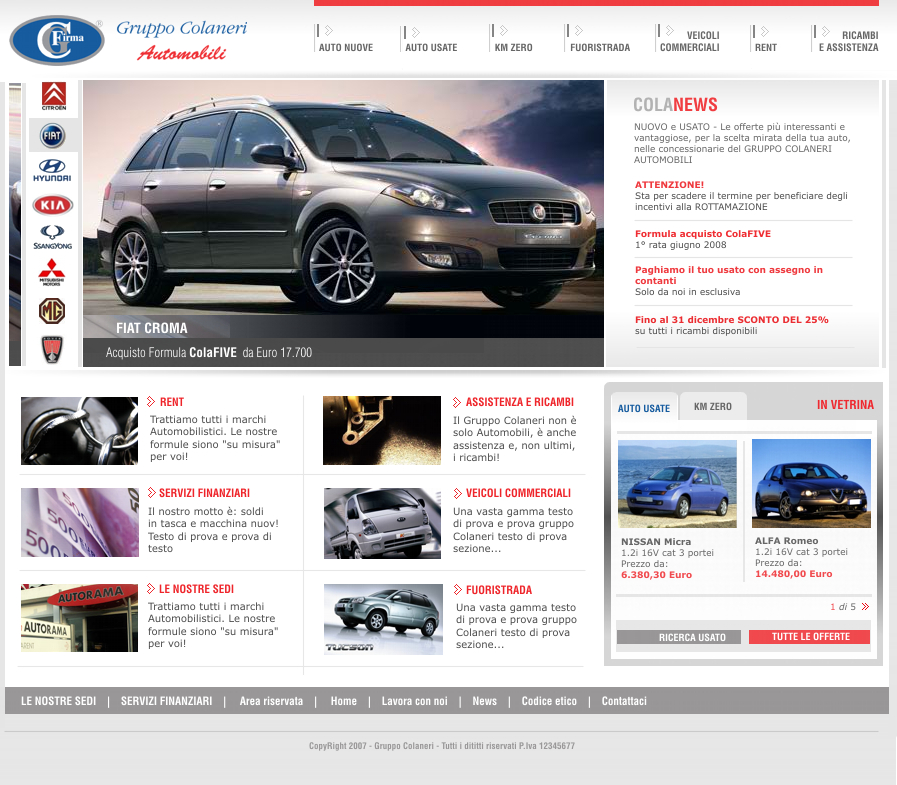Viewport: 897px width, 785px height.
Task: Click the 14.480,00 Euro price
Action: 793,574
